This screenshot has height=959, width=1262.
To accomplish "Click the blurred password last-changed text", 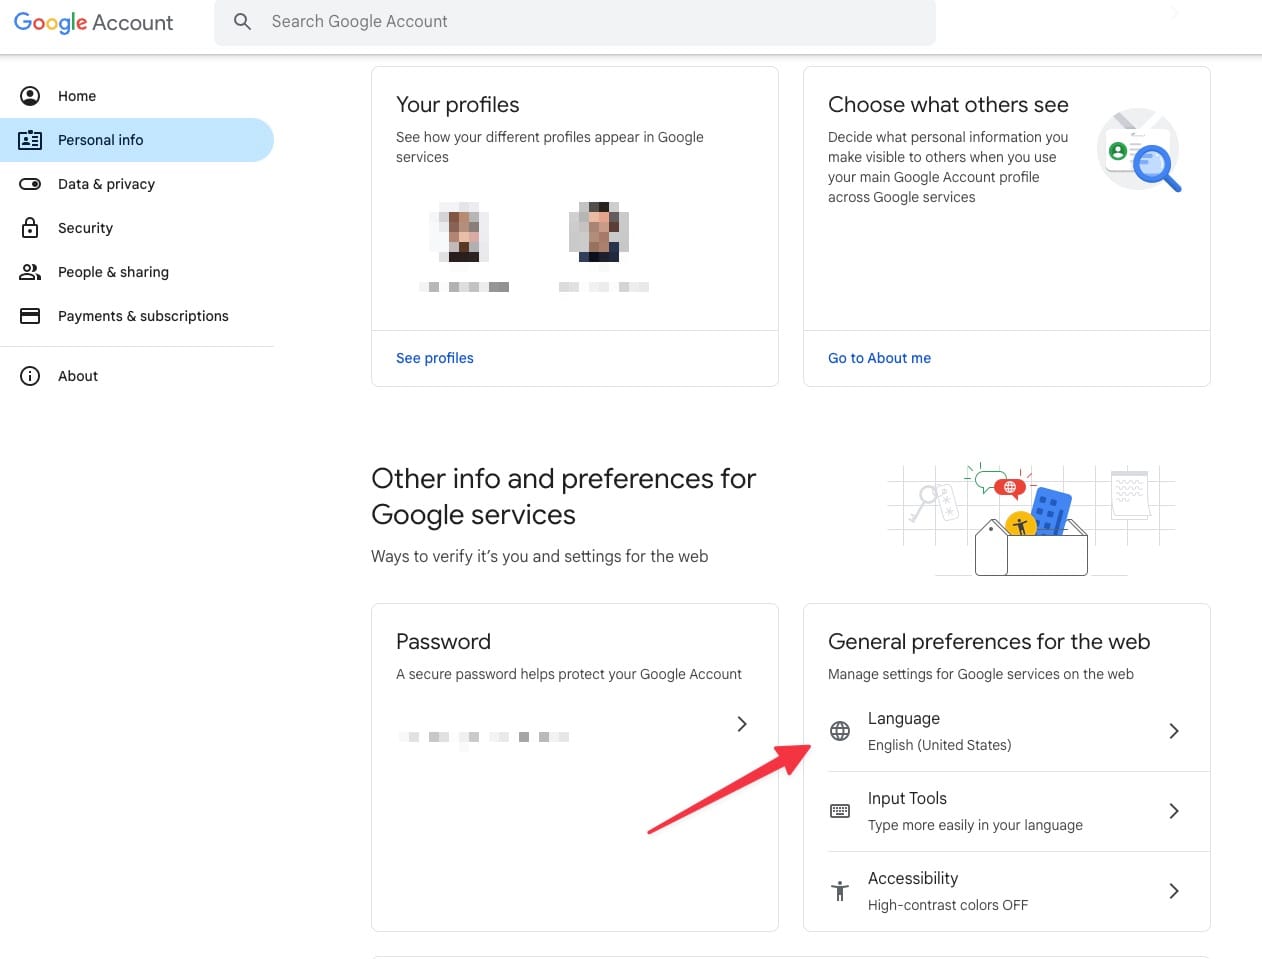I will pyautogui.click(x=484, y=737).
